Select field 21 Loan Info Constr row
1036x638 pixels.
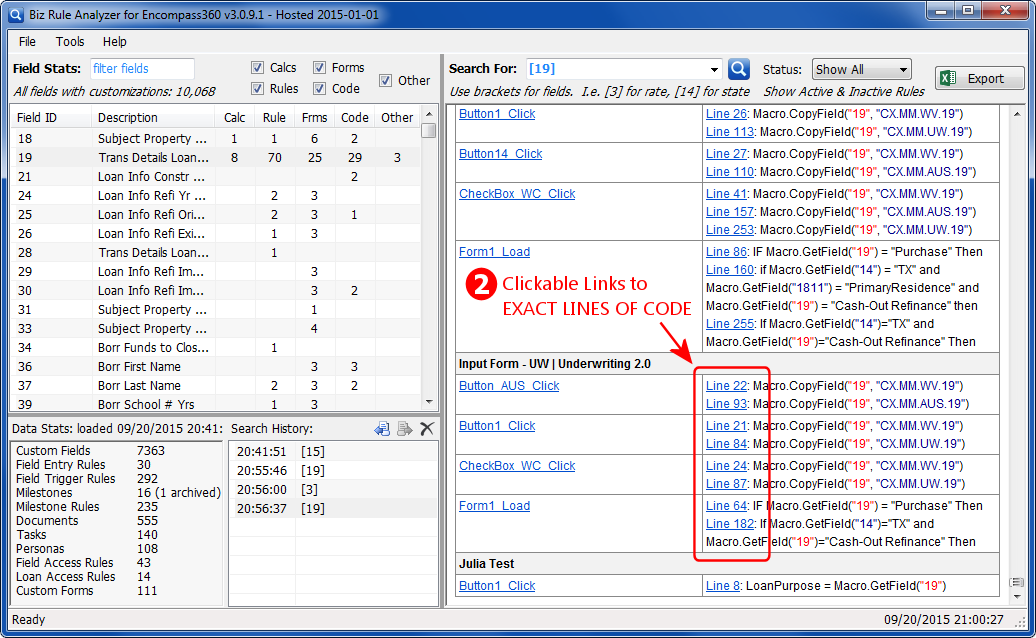pyautogui.click(x=216, y=176)
